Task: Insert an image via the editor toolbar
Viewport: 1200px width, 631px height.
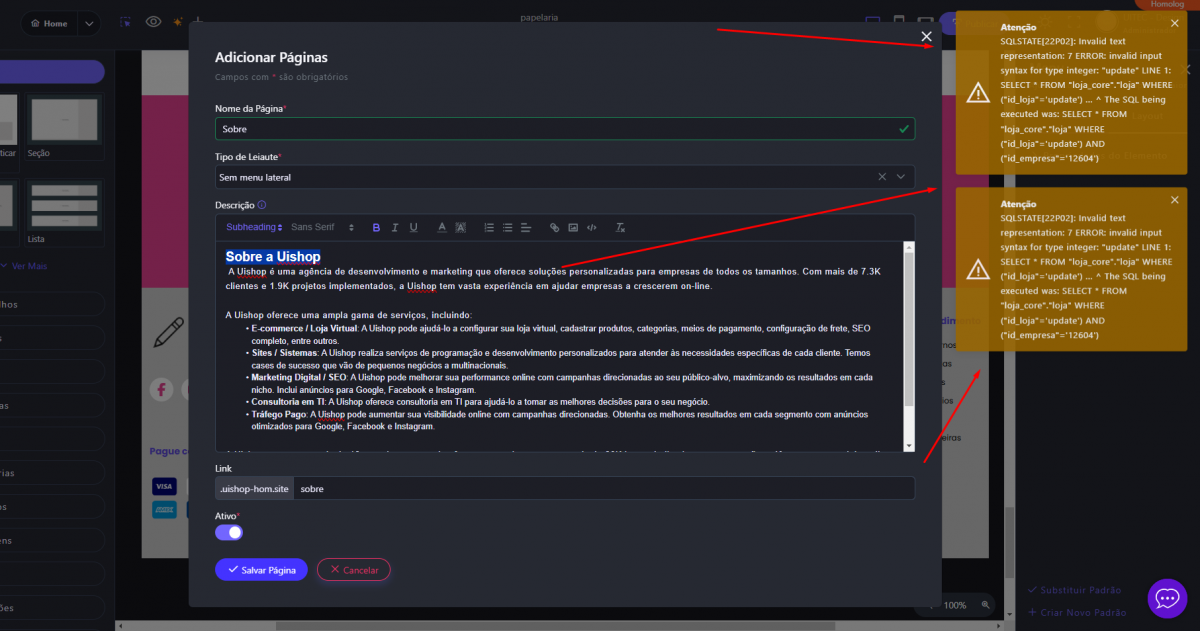Action: pyautogui.click(x=573, y=228)
